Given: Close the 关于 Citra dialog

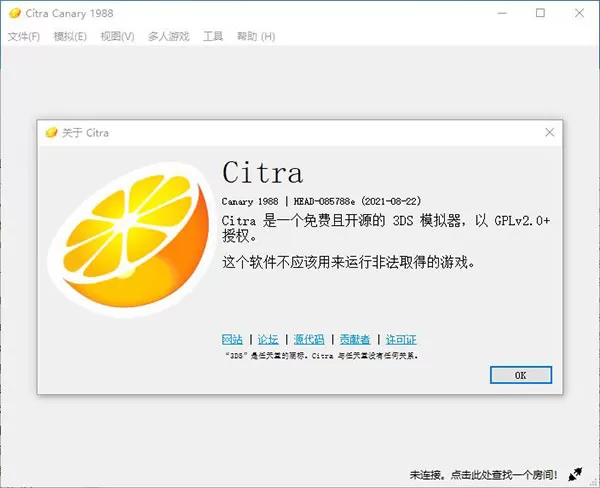Looking at the screenshot, I should coord(549,132).
